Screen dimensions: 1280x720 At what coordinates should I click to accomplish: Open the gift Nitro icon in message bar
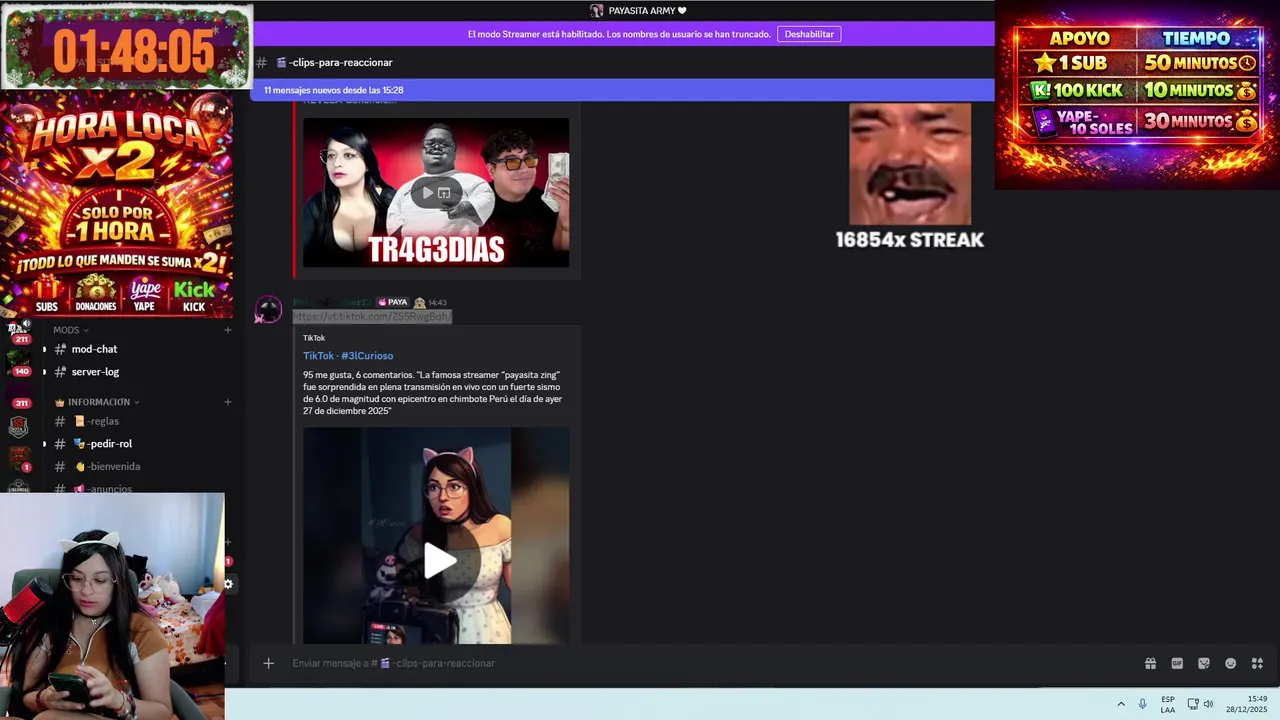click(1150, 663)
